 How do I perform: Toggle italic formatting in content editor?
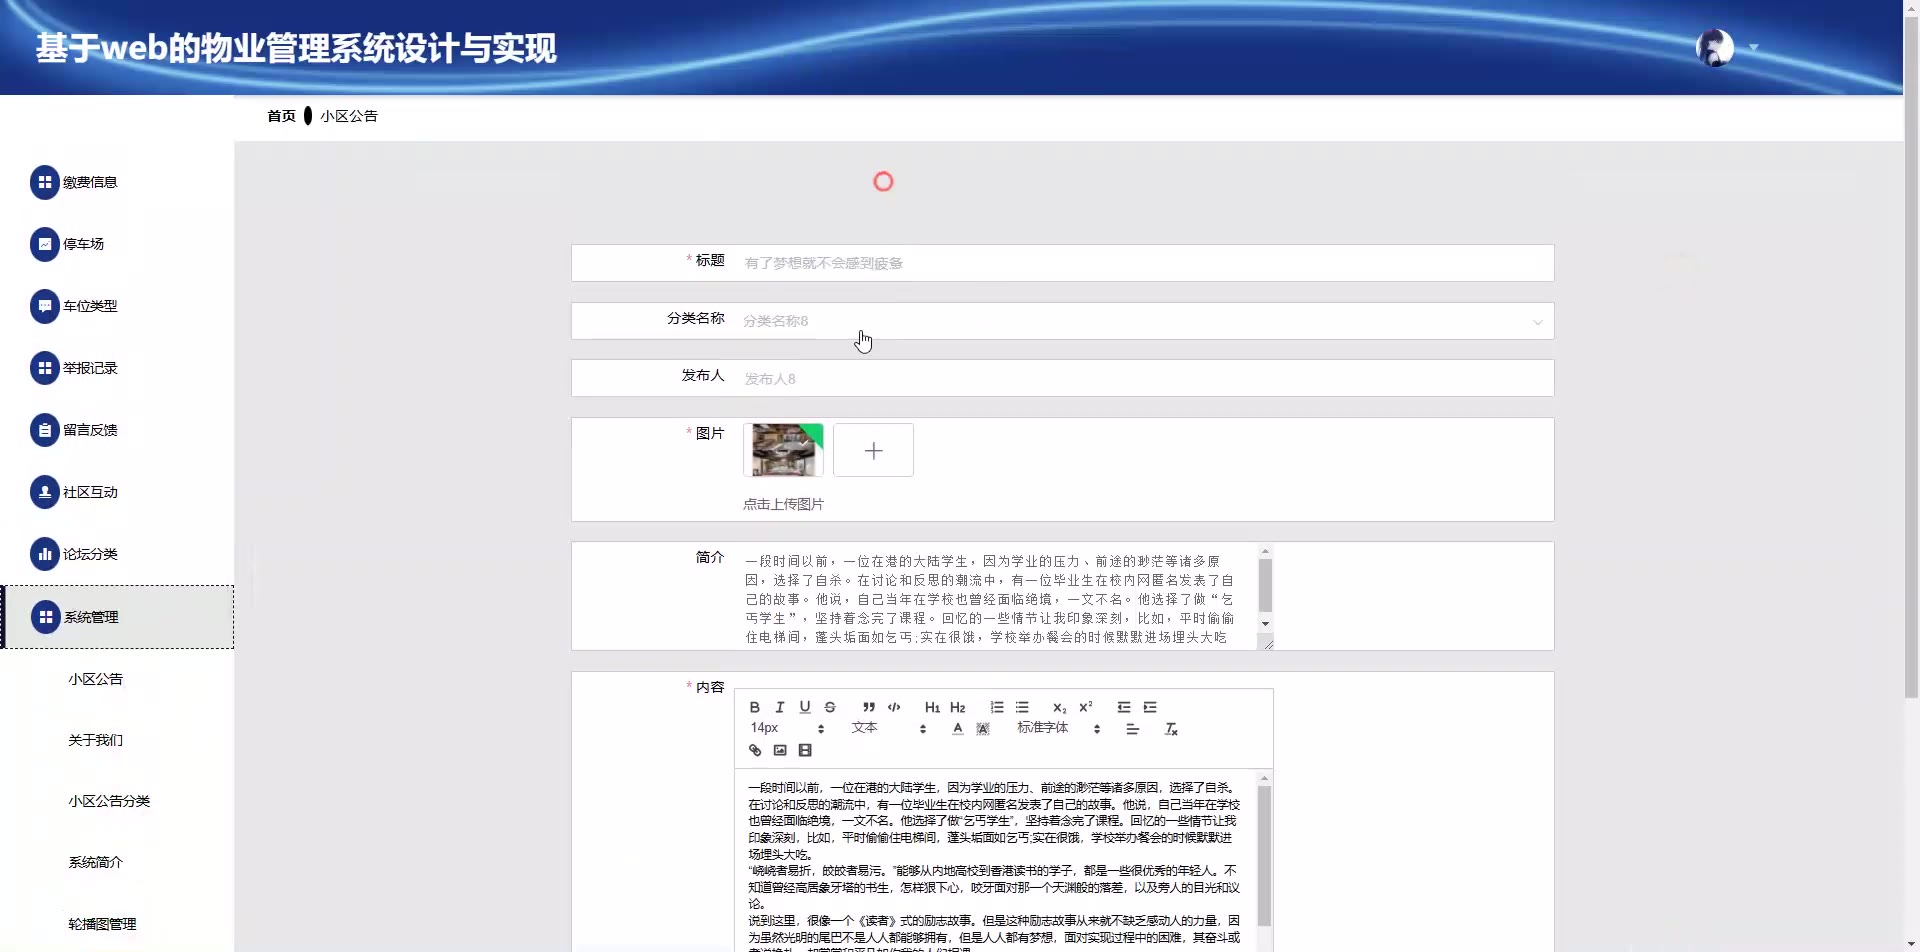tap(780, 707)
